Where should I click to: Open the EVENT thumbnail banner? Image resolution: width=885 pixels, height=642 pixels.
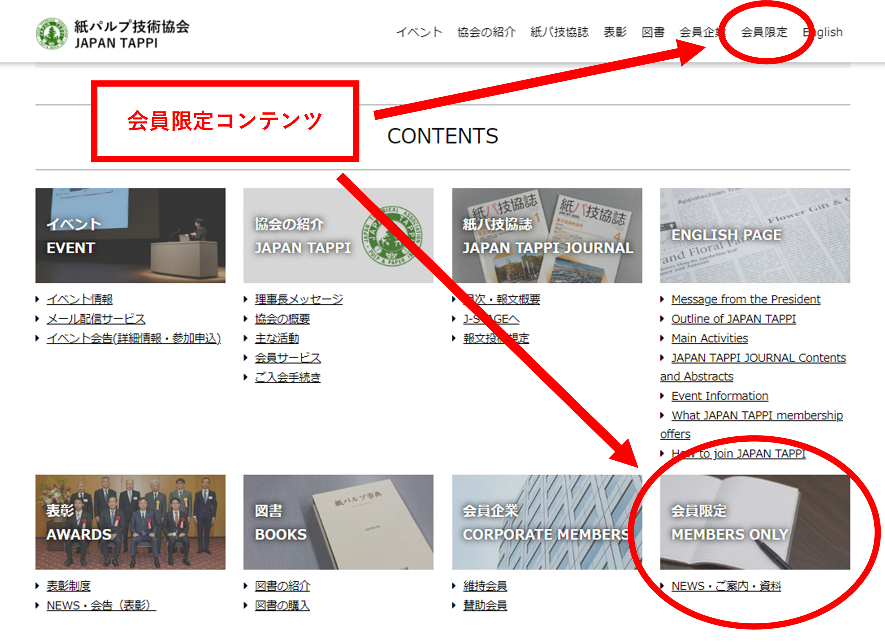[130, 235]
